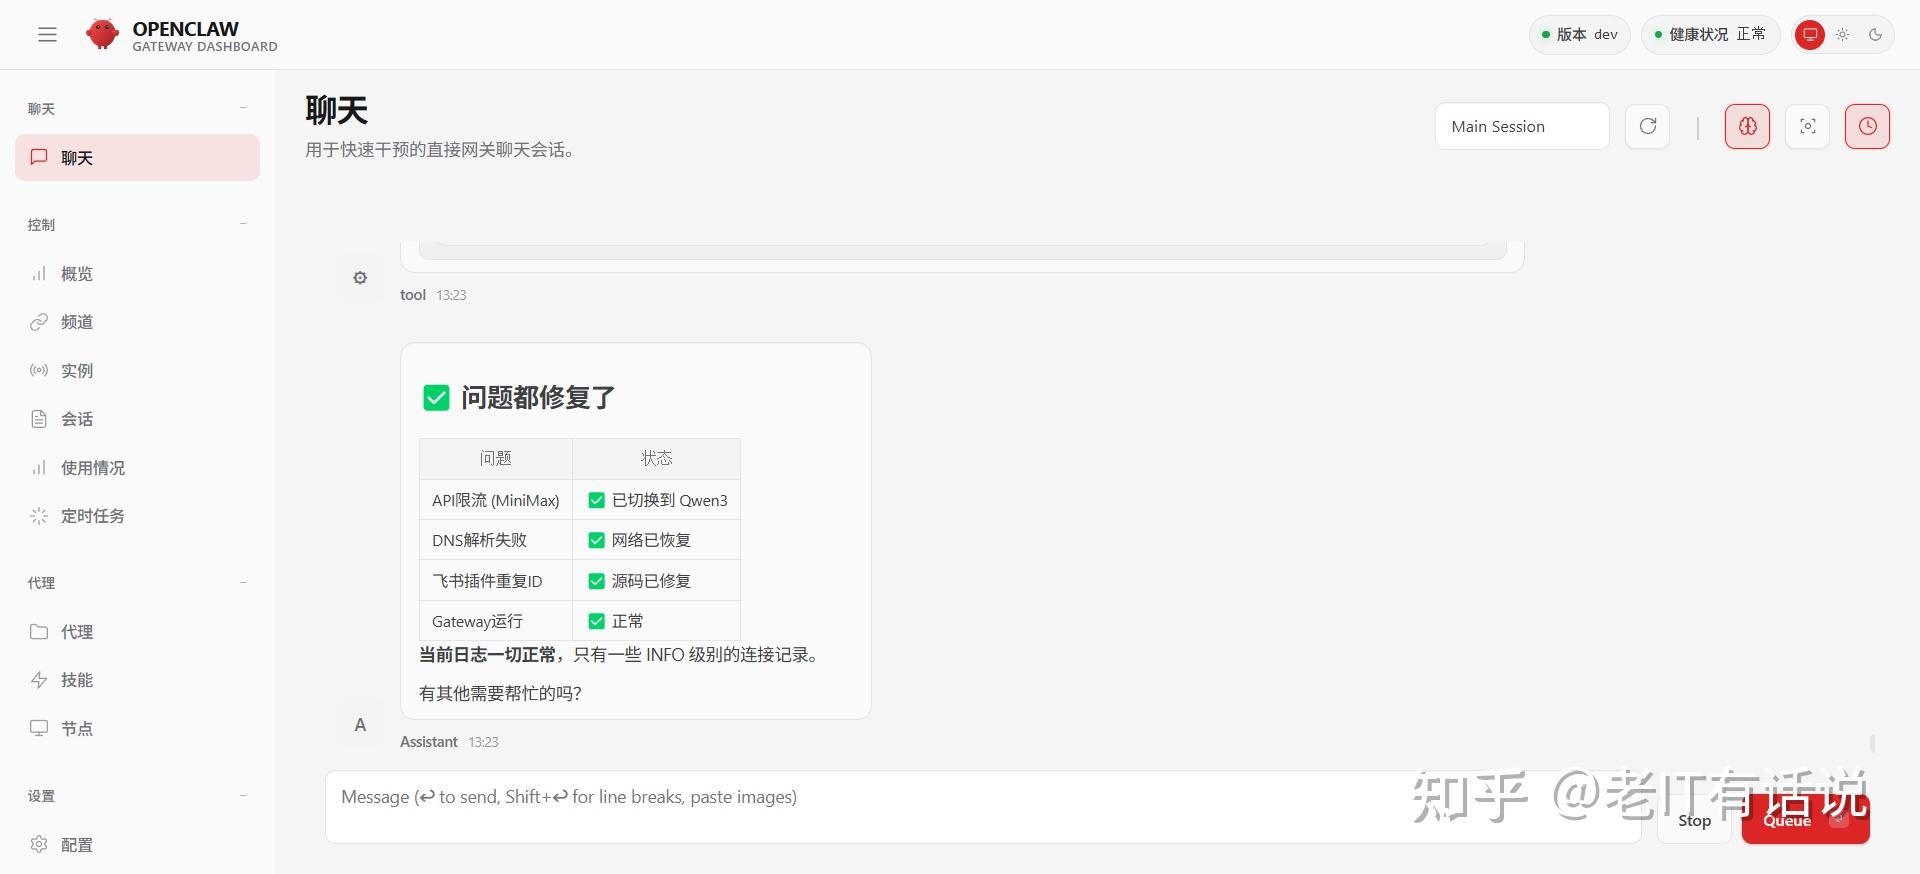Click the monitor icon beside 节点
This screenshot has width=1920, height=874.
pyautogui.click(x=39, y=728)
